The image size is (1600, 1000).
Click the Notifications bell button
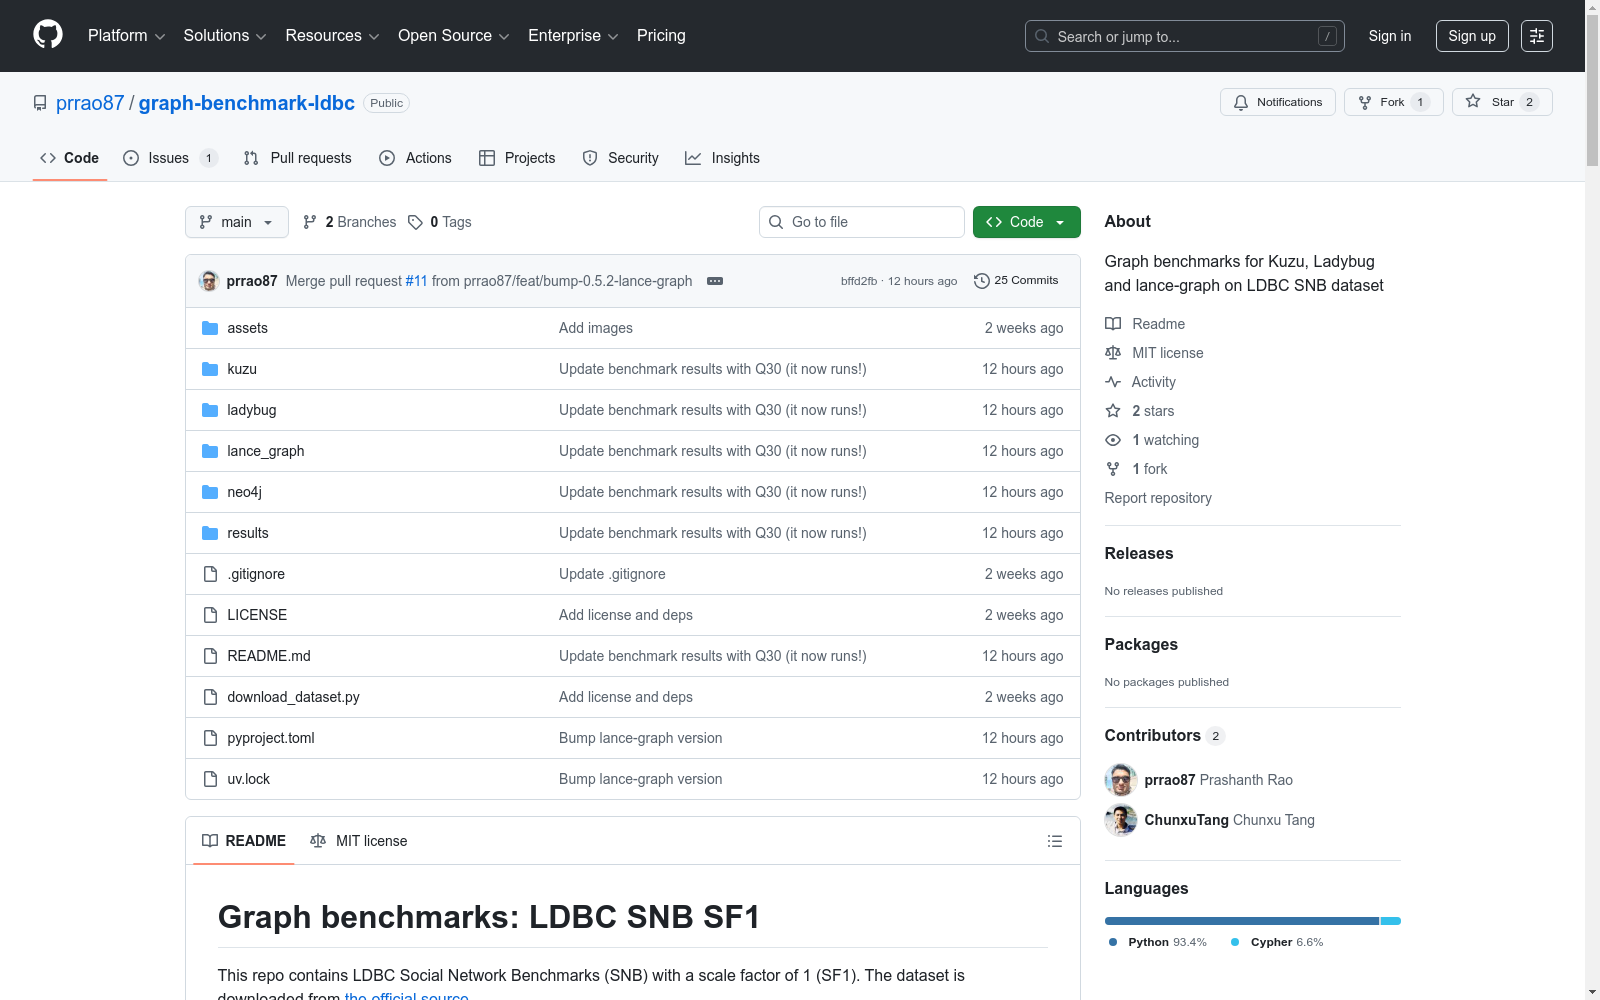[x=1278, y=102]
